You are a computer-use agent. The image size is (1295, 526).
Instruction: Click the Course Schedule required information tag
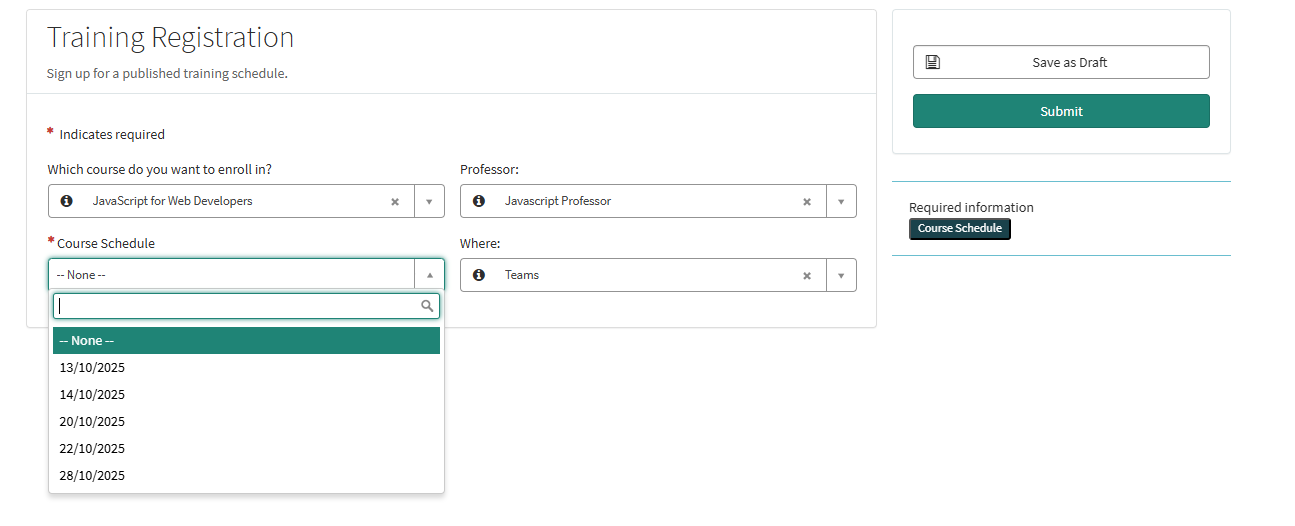pyautogui.click(x=960, y=229)
